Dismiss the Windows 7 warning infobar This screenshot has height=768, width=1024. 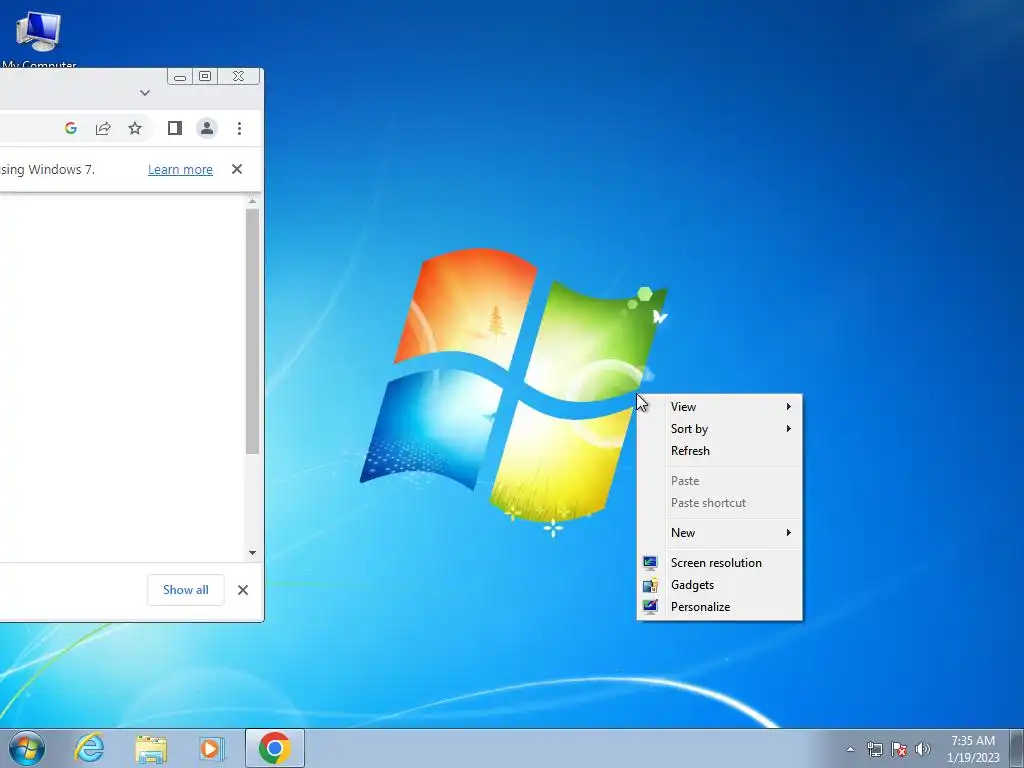click(237, 169)
